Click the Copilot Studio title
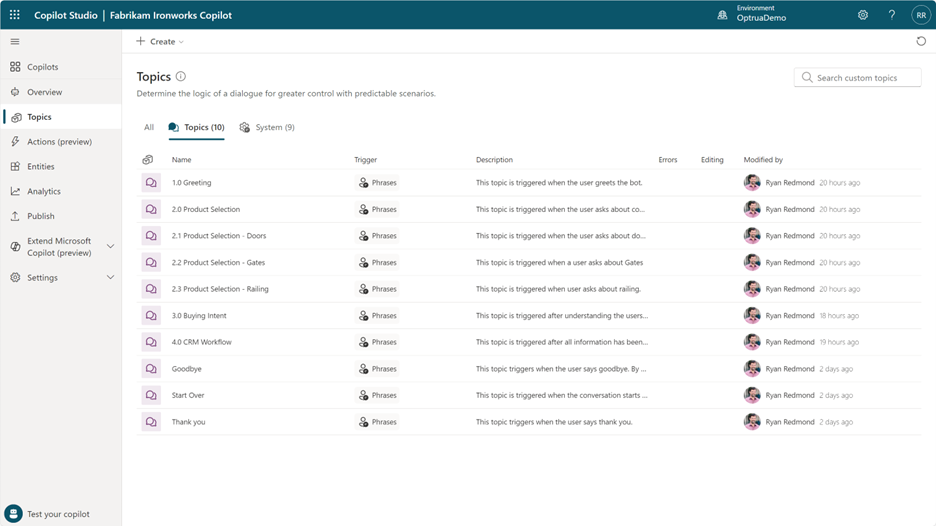 (66, 15)
